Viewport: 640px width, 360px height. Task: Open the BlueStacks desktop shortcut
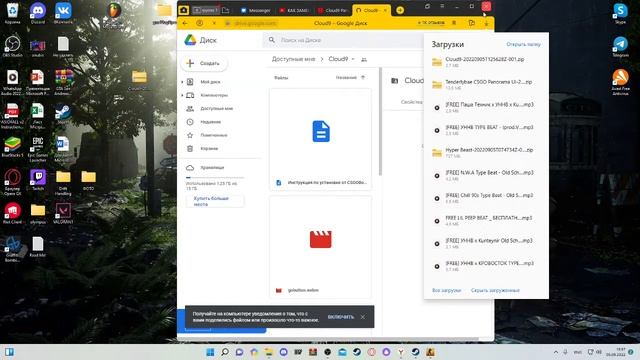pos(12,147)
